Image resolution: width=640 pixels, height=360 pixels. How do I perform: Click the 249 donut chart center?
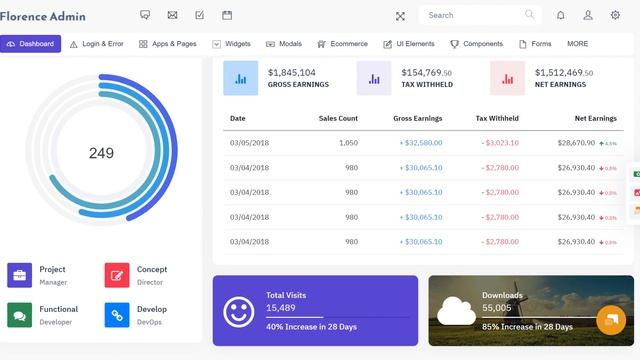(x=101, y=153)
